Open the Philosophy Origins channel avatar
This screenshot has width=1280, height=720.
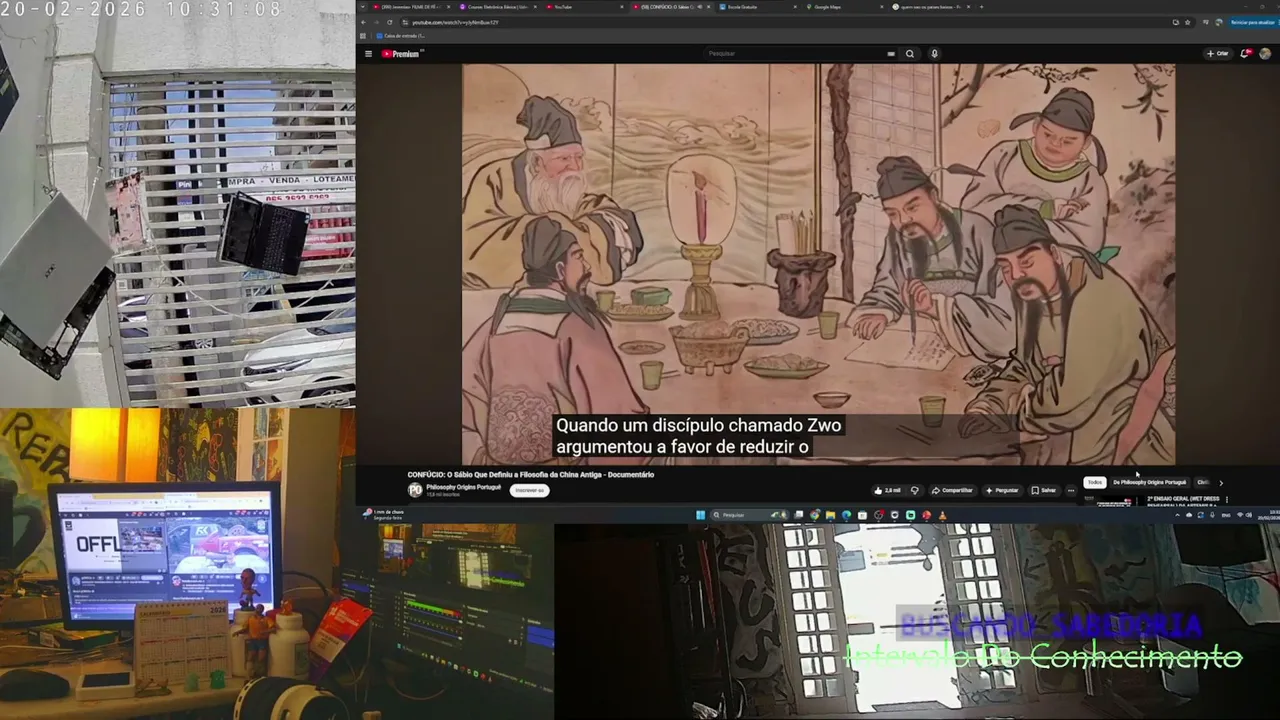pos(415,490)
